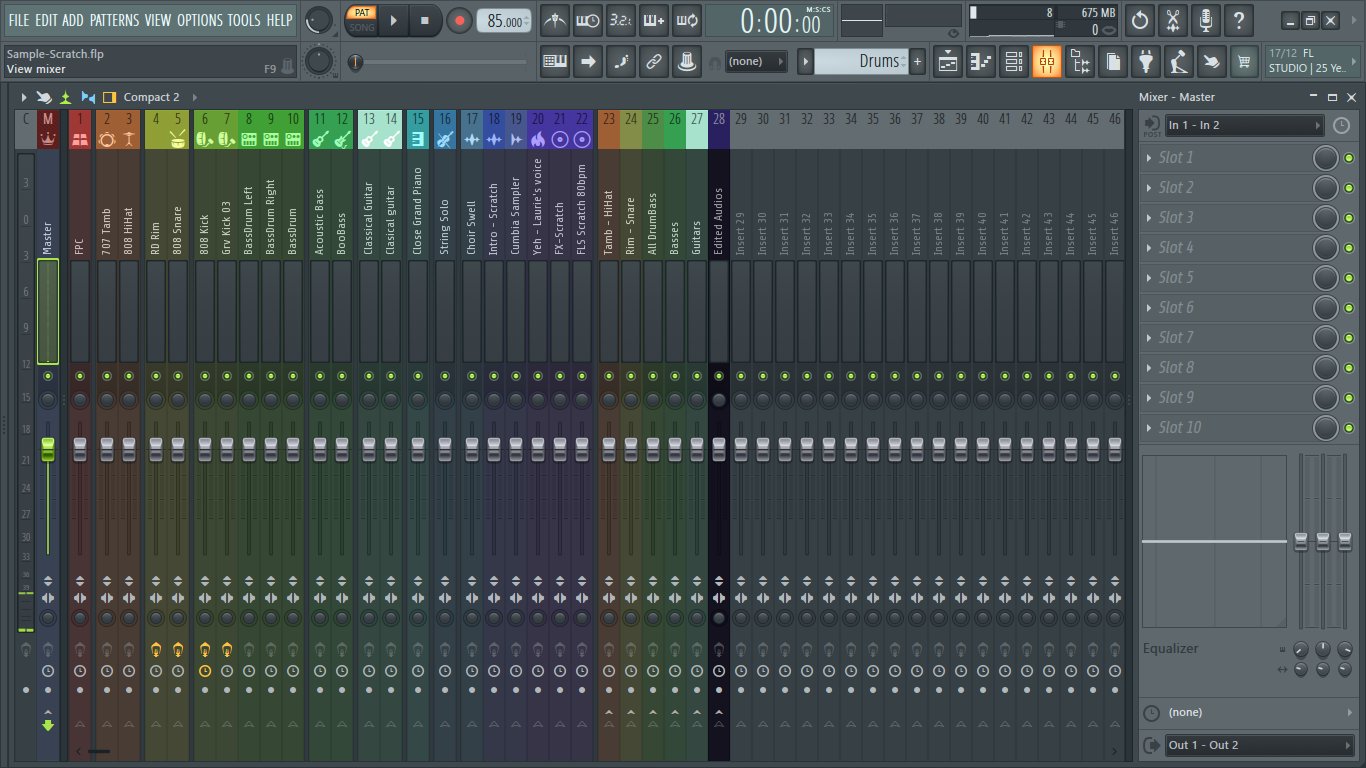Viewport: 1366px width, 768px height.
Task: Open the Playlist view from the toolbar
Action: pos(948,62)
